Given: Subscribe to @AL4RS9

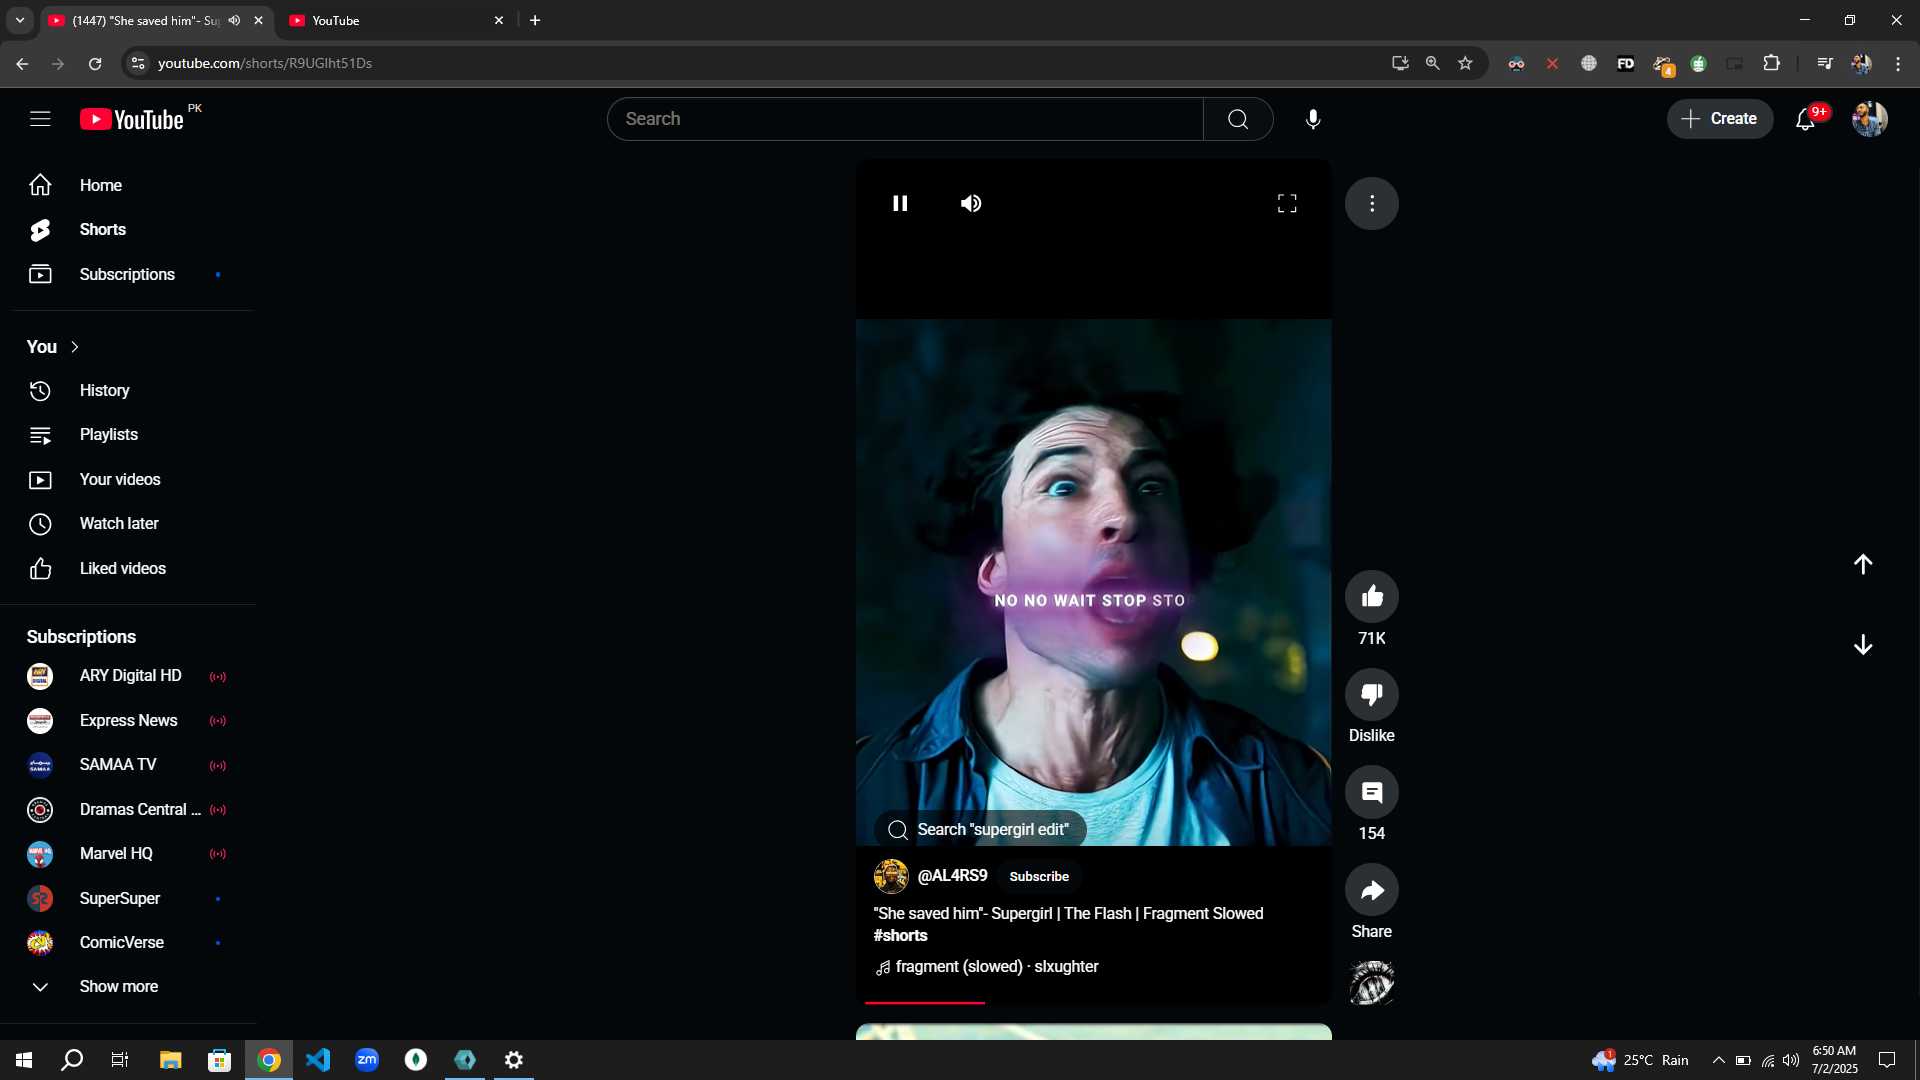Looking at the screenshot, I should [1039, 876].
